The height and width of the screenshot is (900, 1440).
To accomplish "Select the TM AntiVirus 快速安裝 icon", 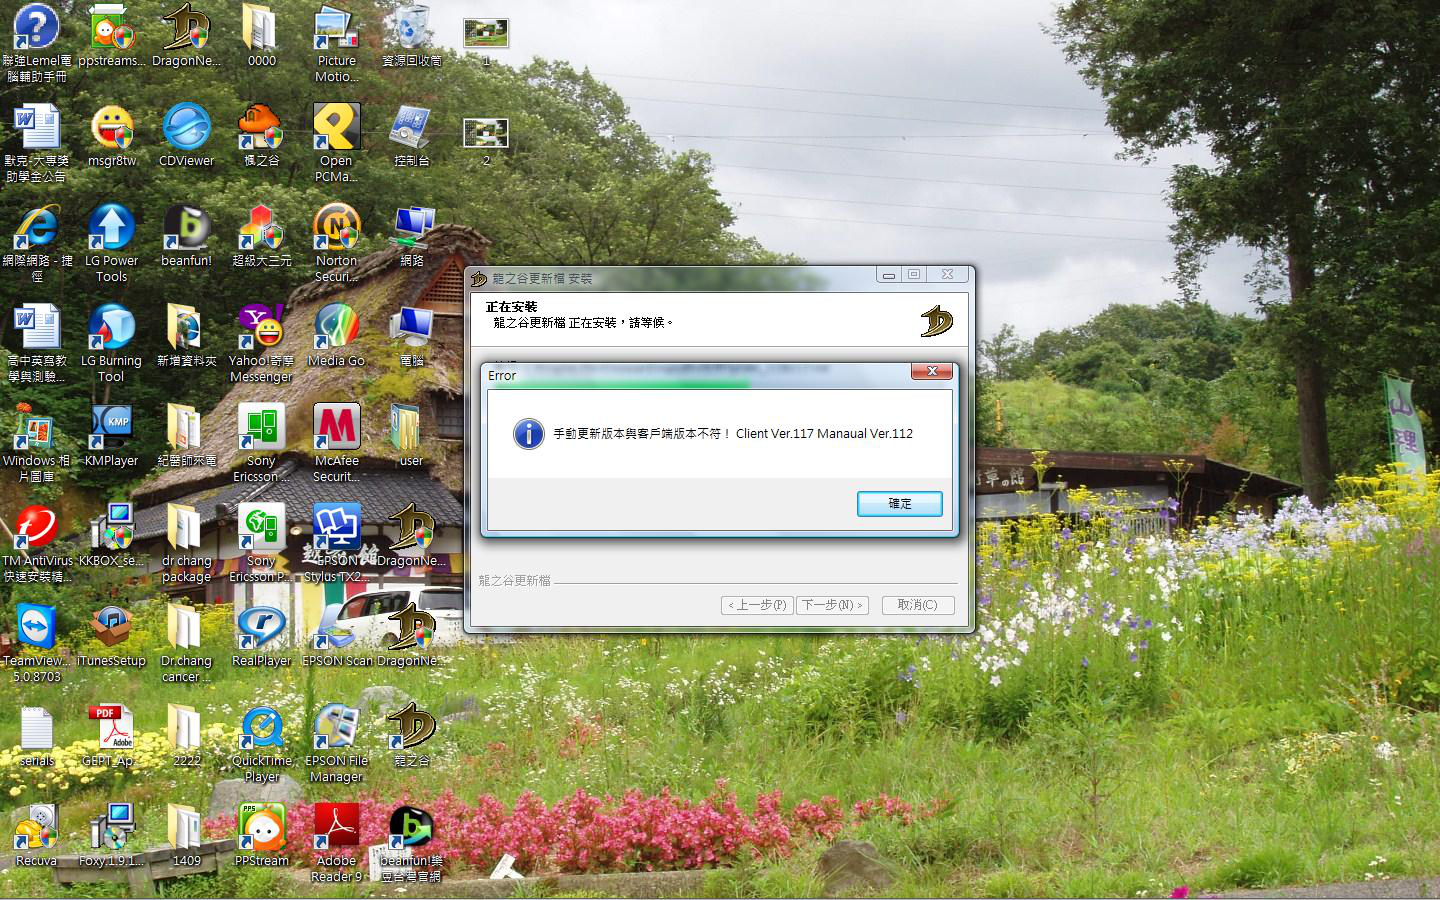I will pos(37,543).
